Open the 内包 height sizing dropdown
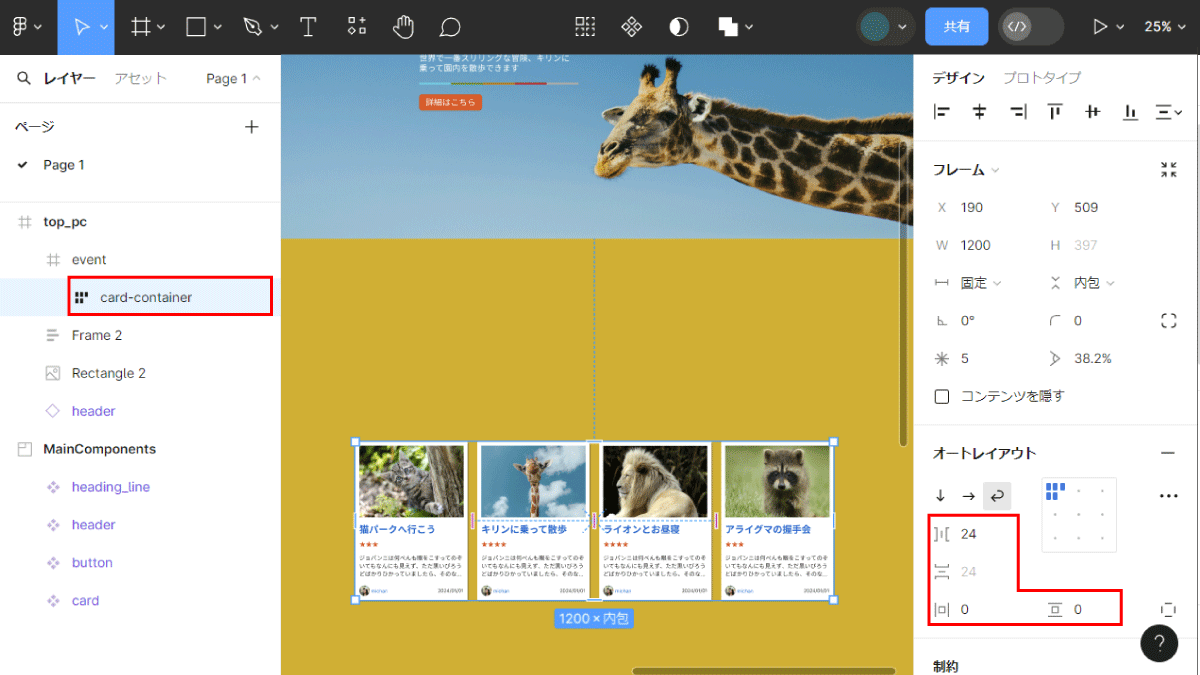 coord(1094,283)
